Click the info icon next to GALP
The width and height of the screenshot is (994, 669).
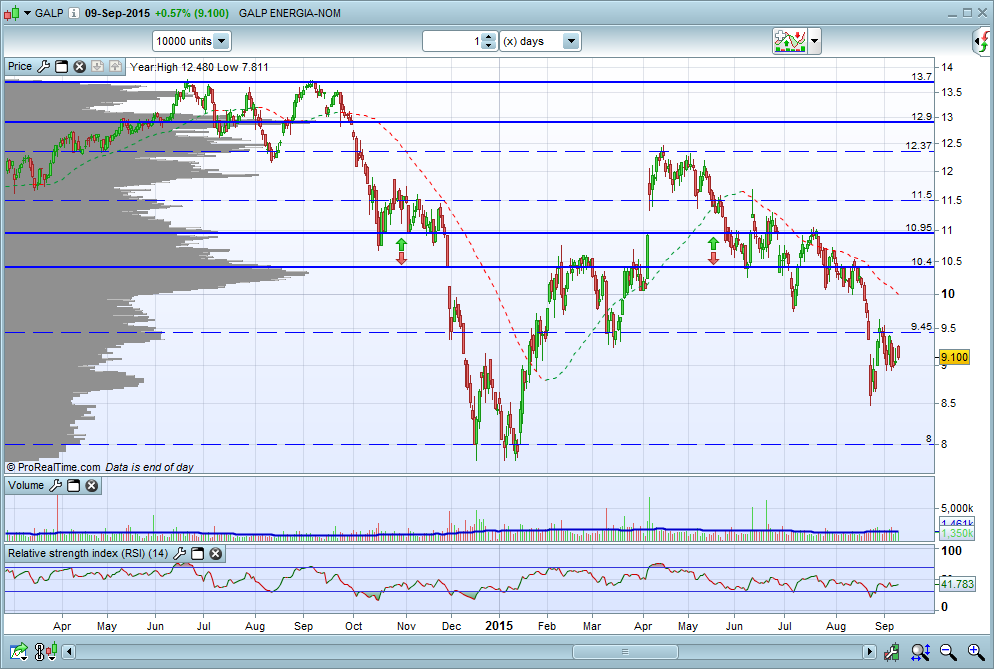74,13
